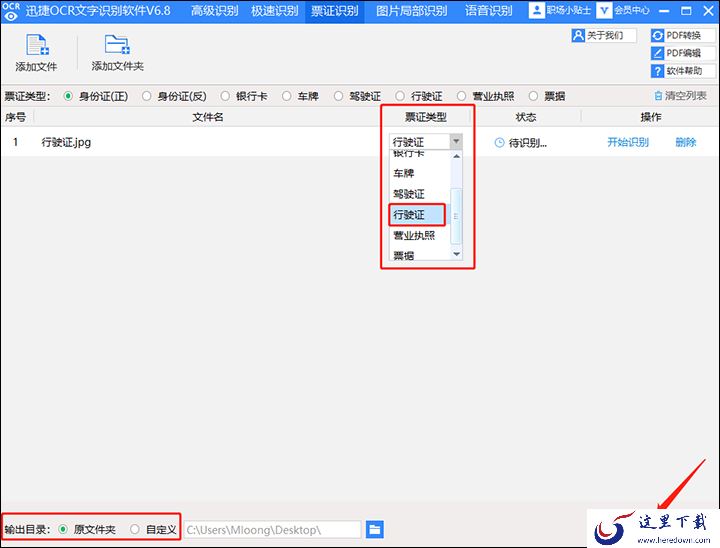Click the dropdown list scroll-down arrow
720x548 pixels.
(x=456, y=254)
